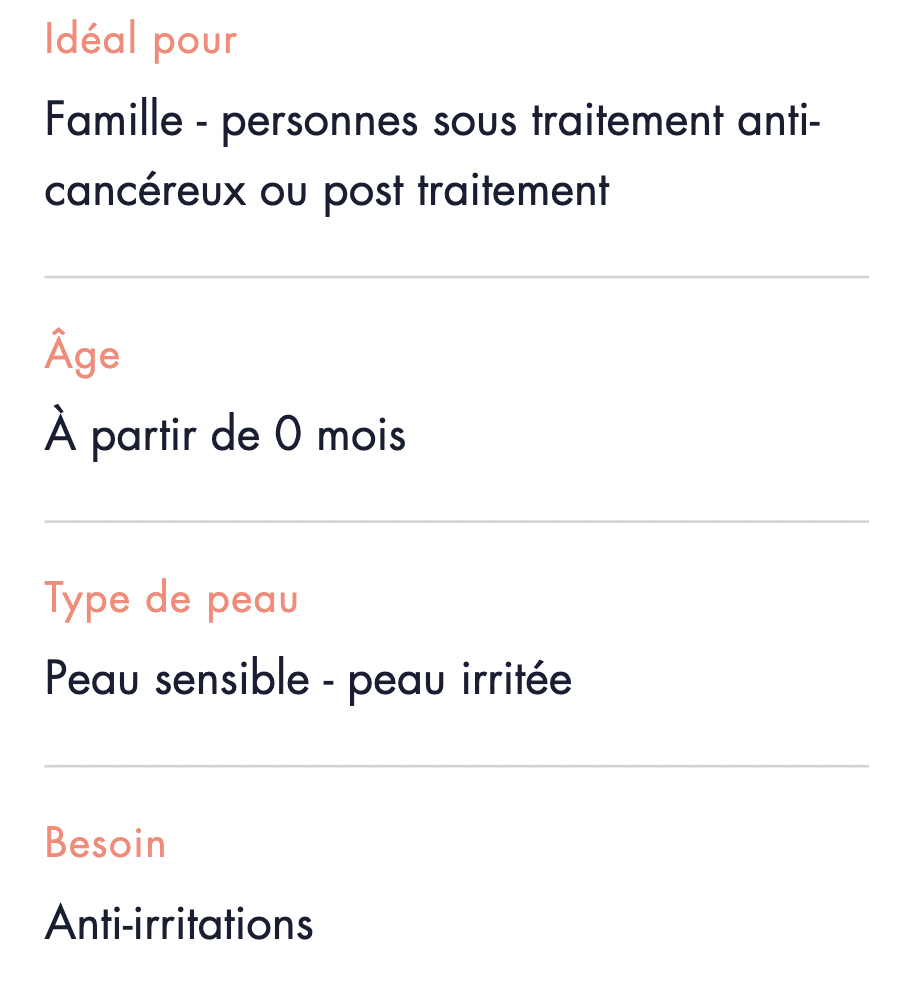Click the "peau irritée" value
910x992 pixels.
pyautogui.click(x=460, y=680)
